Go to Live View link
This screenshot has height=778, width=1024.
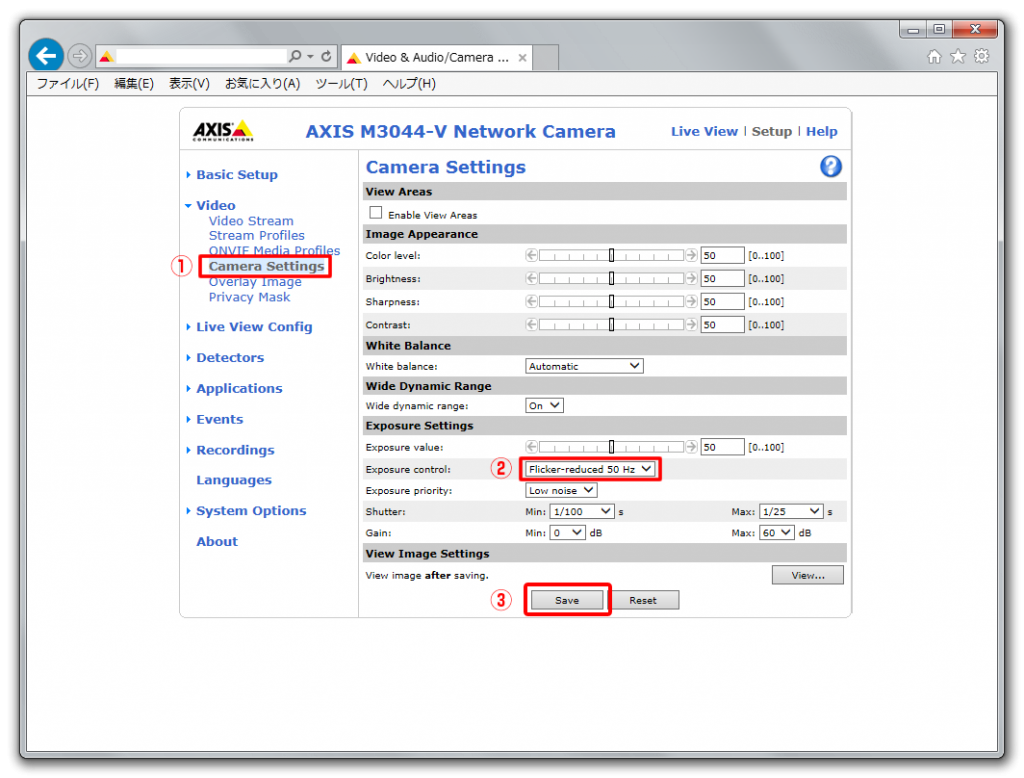[x=704, y=131]
